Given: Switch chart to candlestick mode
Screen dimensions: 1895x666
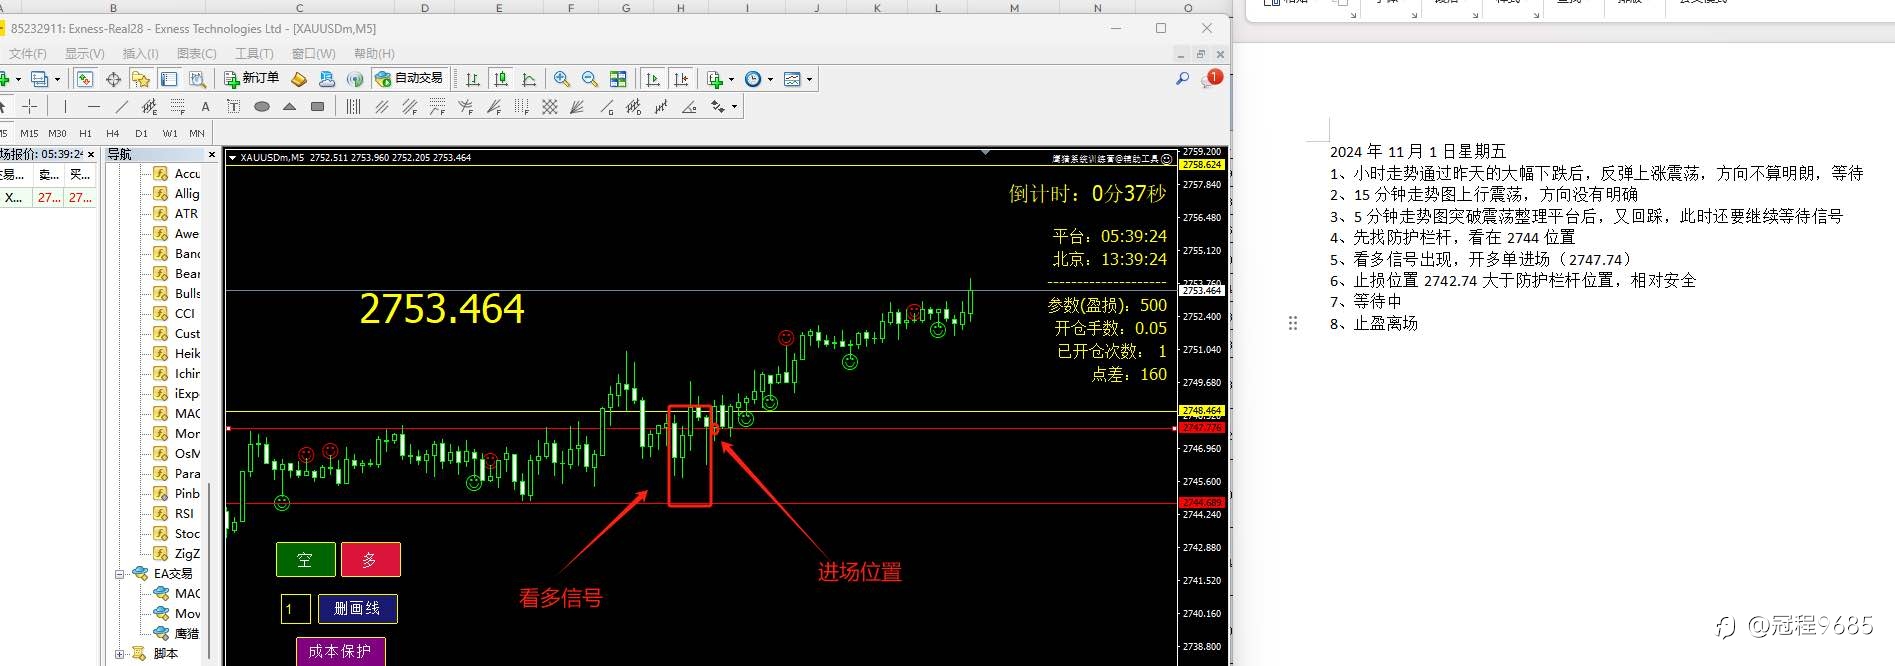Looking at the screenshot, I should (500, 79).
